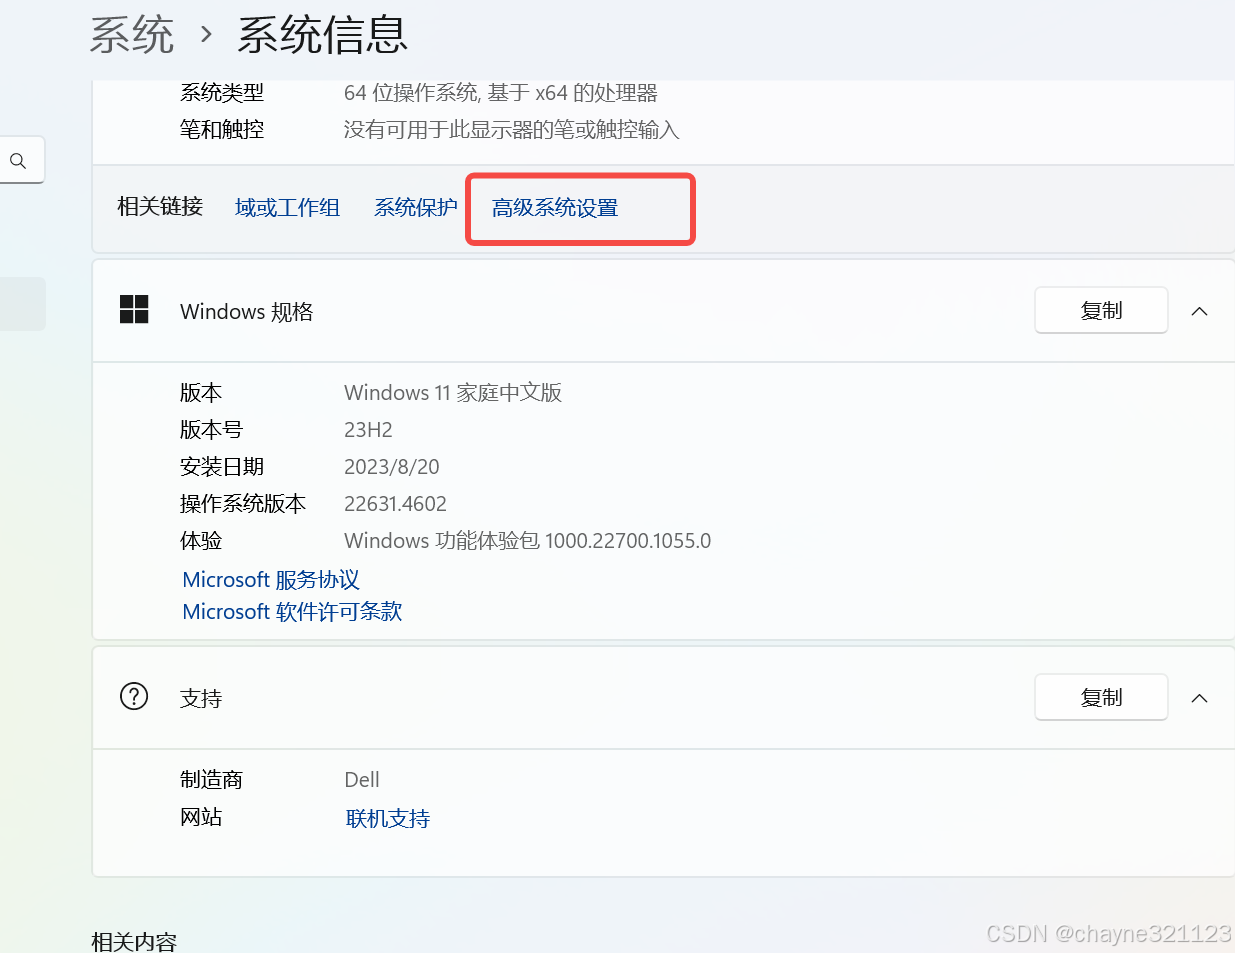1235x953 pixels.
Task: Open Microsoft 软件许可条款 link
Action: (292, 612)
